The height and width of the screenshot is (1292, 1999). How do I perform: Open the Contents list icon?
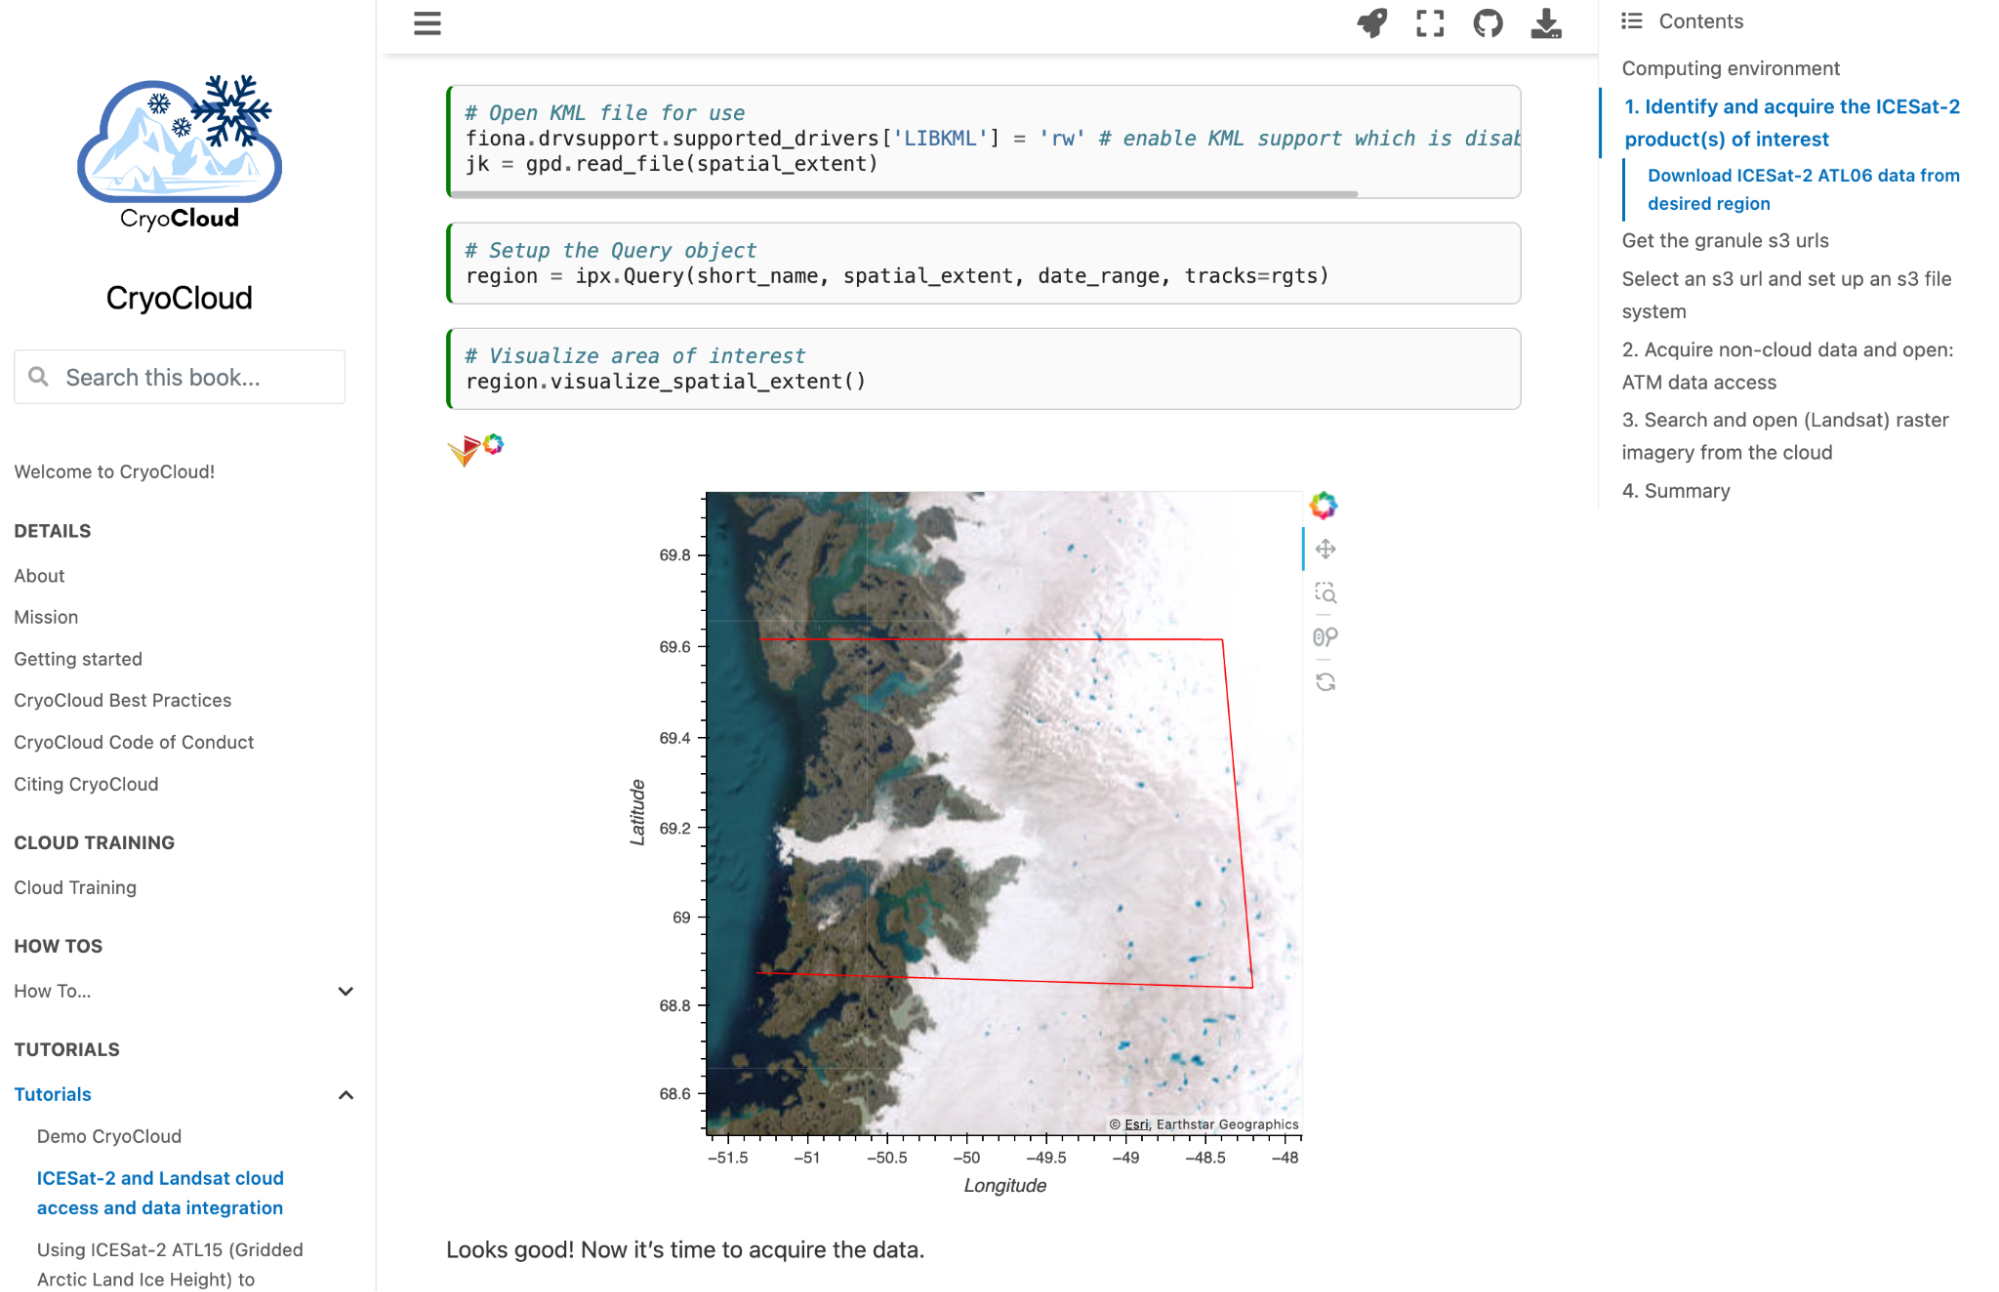pyautogui.click(x=1632, y=21)
